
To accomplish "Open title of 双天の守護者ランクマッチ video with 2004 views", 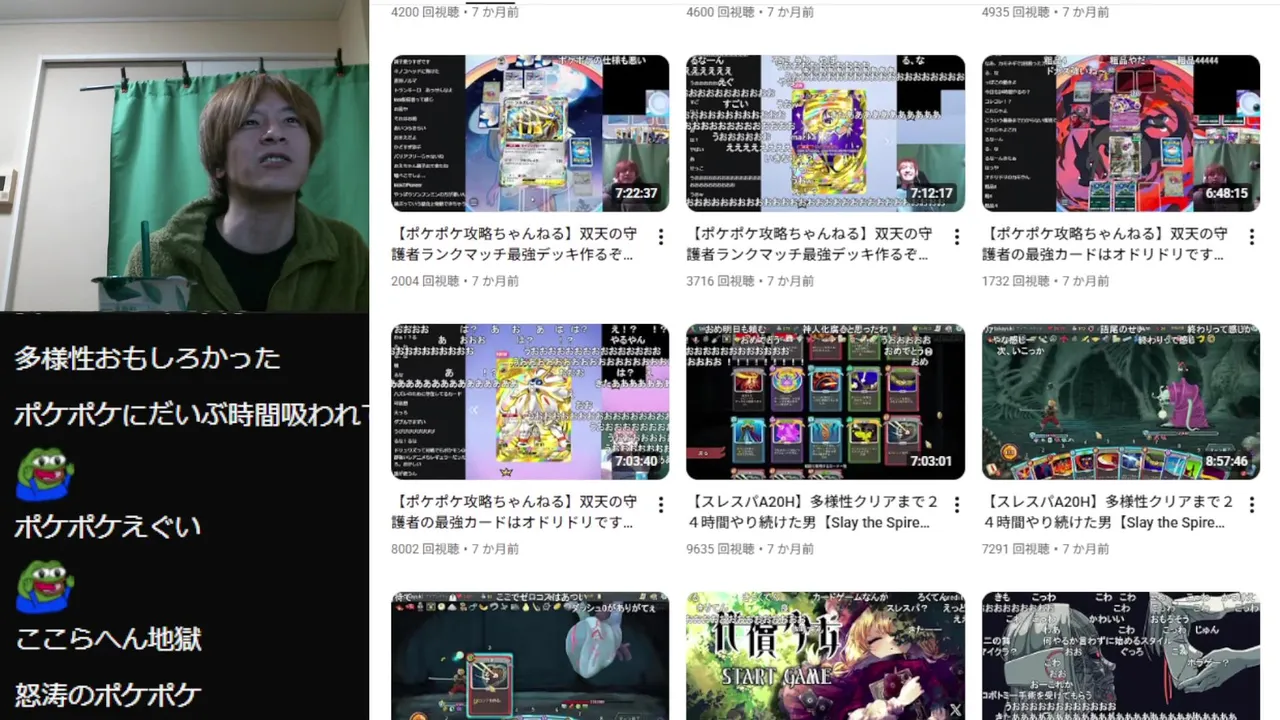I will pos(515,244).
